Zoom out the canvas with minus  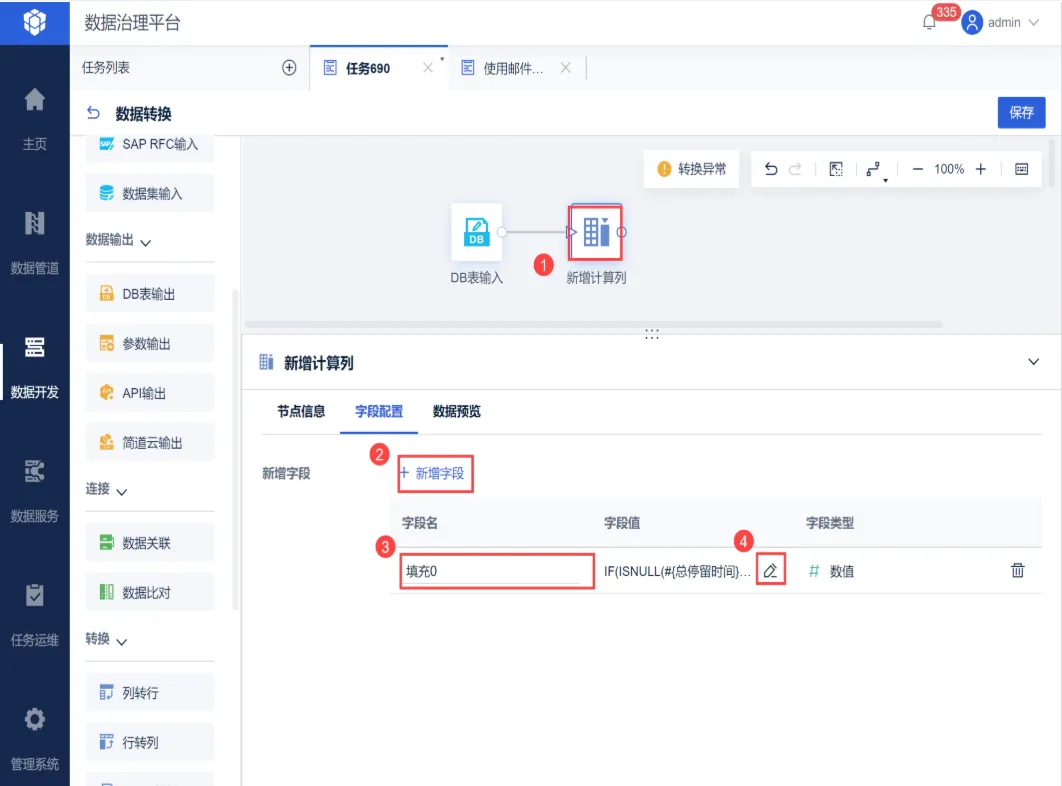(918, 169)
